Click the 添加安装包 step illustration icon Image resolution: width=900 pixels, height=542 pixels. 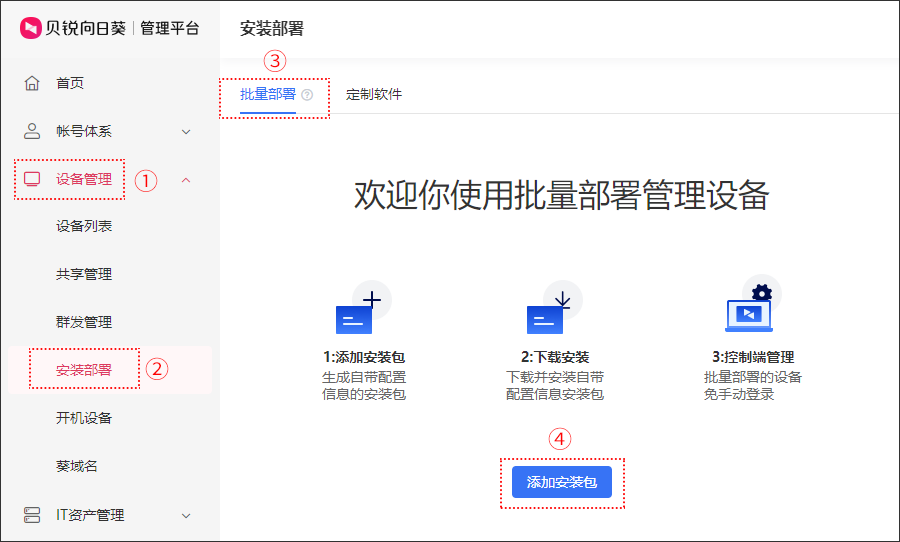(363, 307)
